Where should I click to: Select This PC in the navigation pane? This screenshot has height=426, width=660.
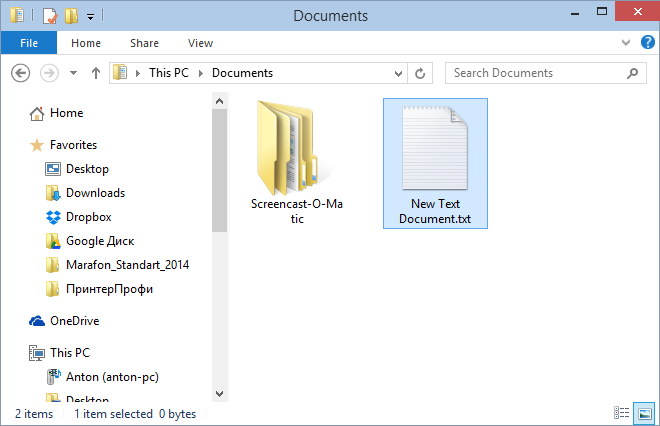pyautogui.click(x=70, y=353)
